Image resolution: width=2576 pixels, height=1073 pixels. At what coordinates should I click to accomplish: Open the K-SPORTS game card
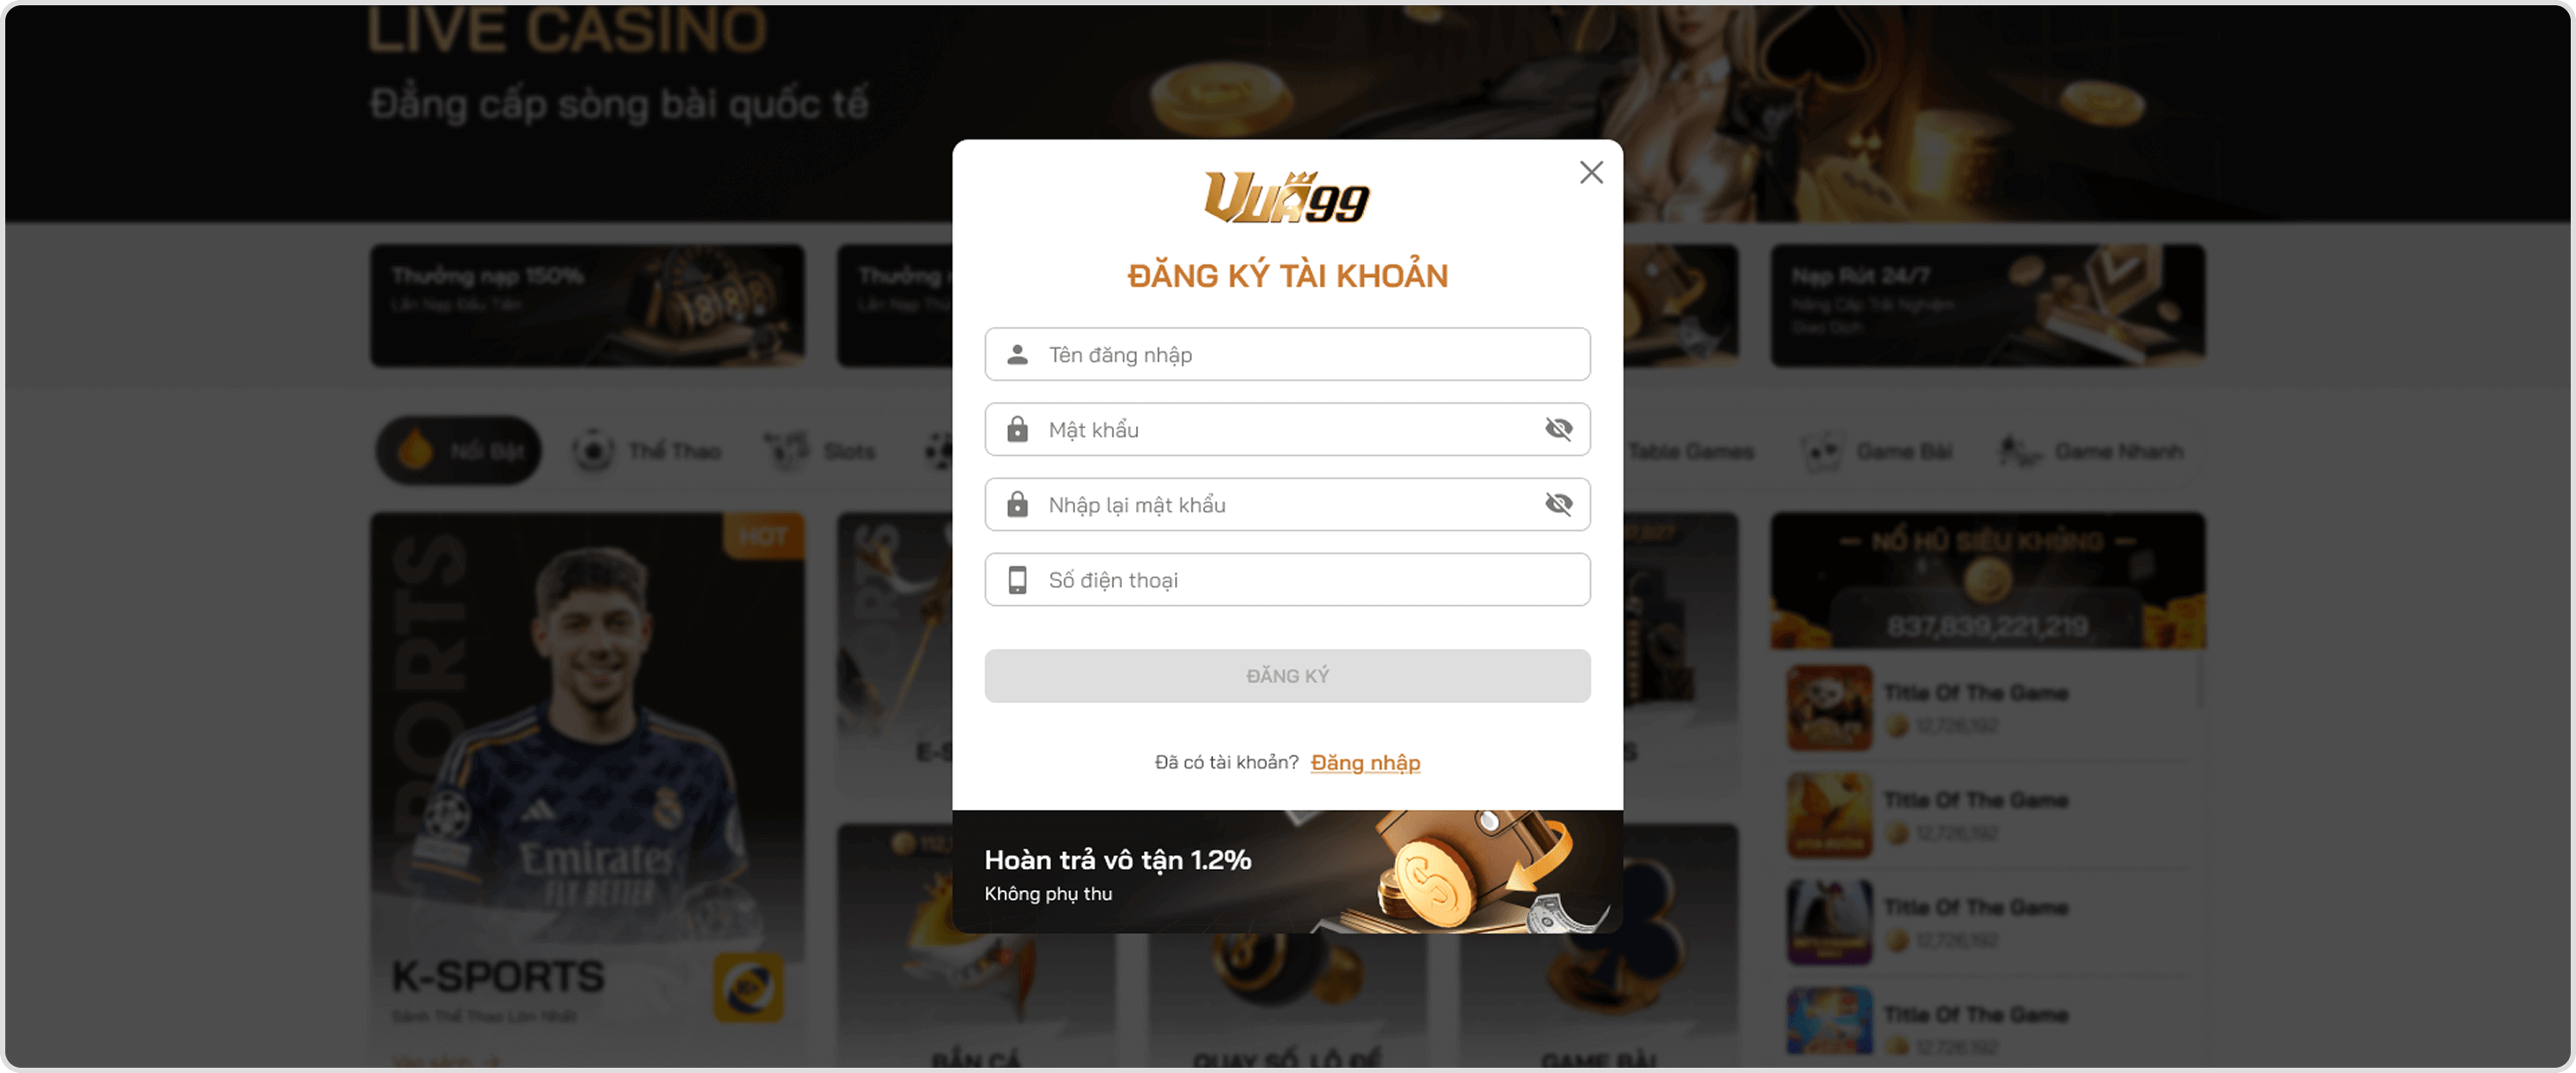pyautogui.click(x=587, y=790)
